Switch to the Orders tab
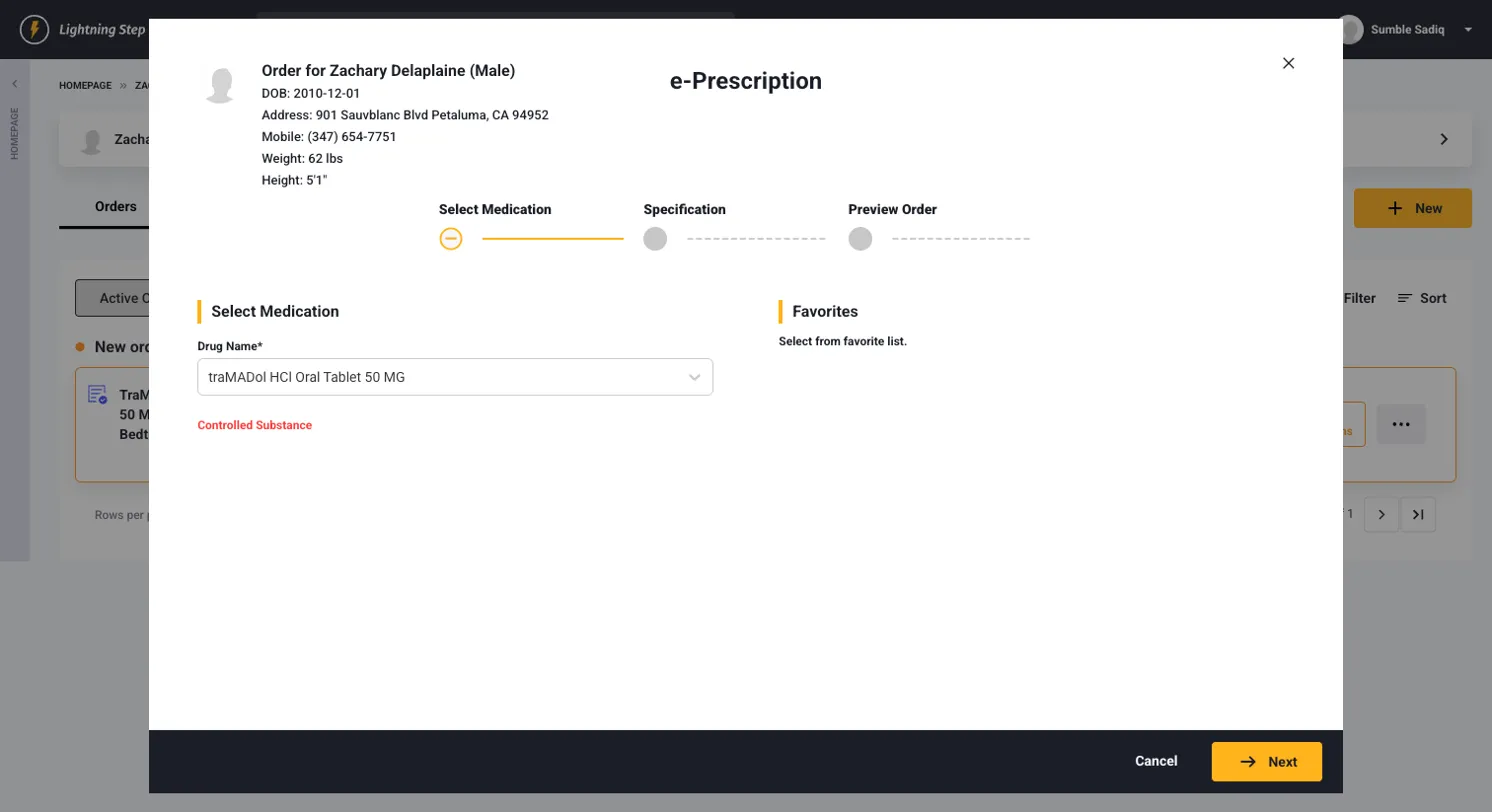Image resolution: width=1492 pixels, height=812 pixels. (116, 207)
